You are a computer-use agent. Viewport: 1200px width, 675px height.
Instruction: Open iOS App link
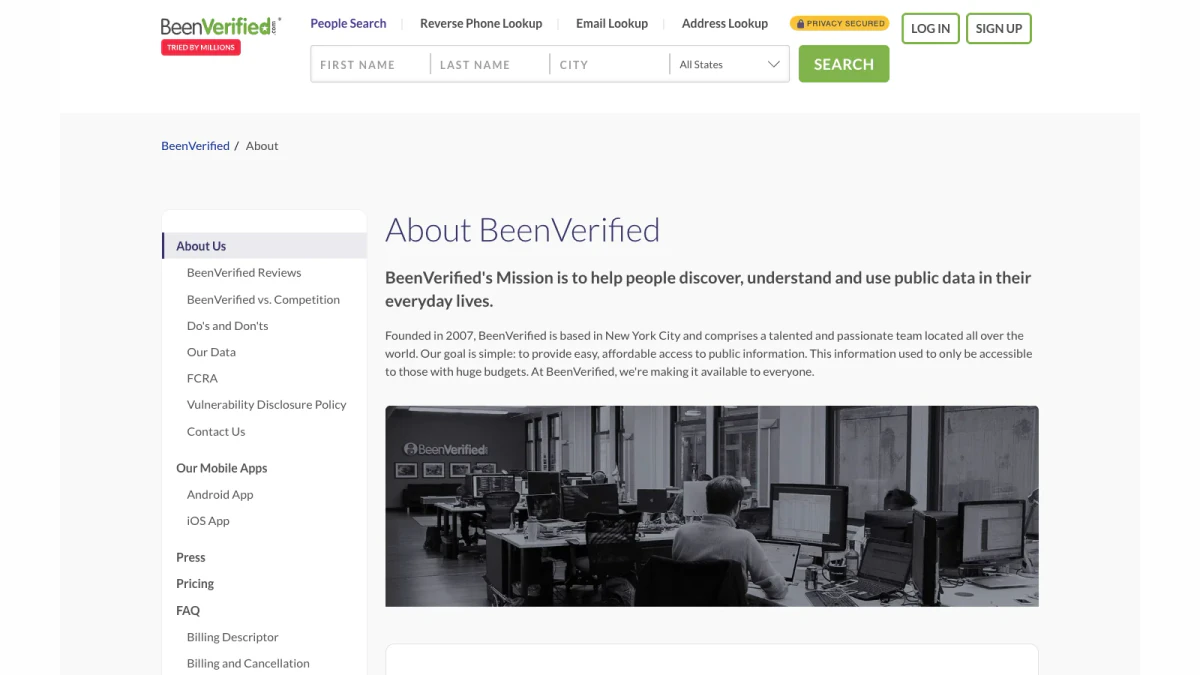pos(208,521)
